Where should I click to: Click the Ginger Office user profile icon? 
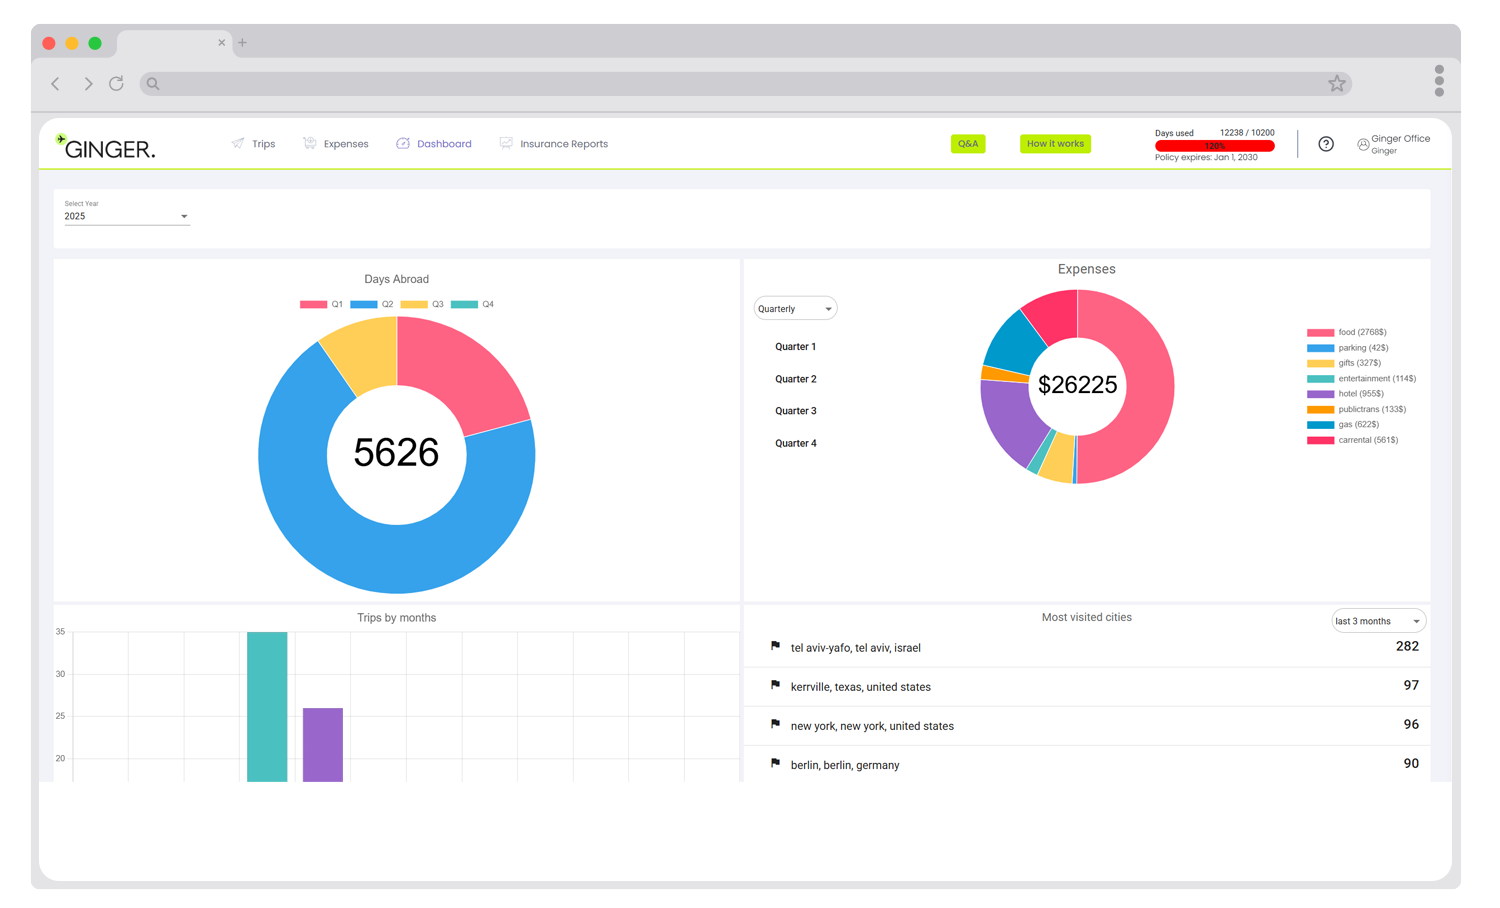click(x=1363, y=144)
